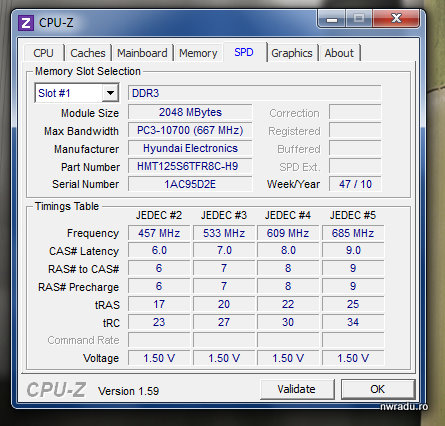This screenshot has height=426, width=445.
Task: Click the Week/Year 47 / 10 field
Action: [355, 184]
